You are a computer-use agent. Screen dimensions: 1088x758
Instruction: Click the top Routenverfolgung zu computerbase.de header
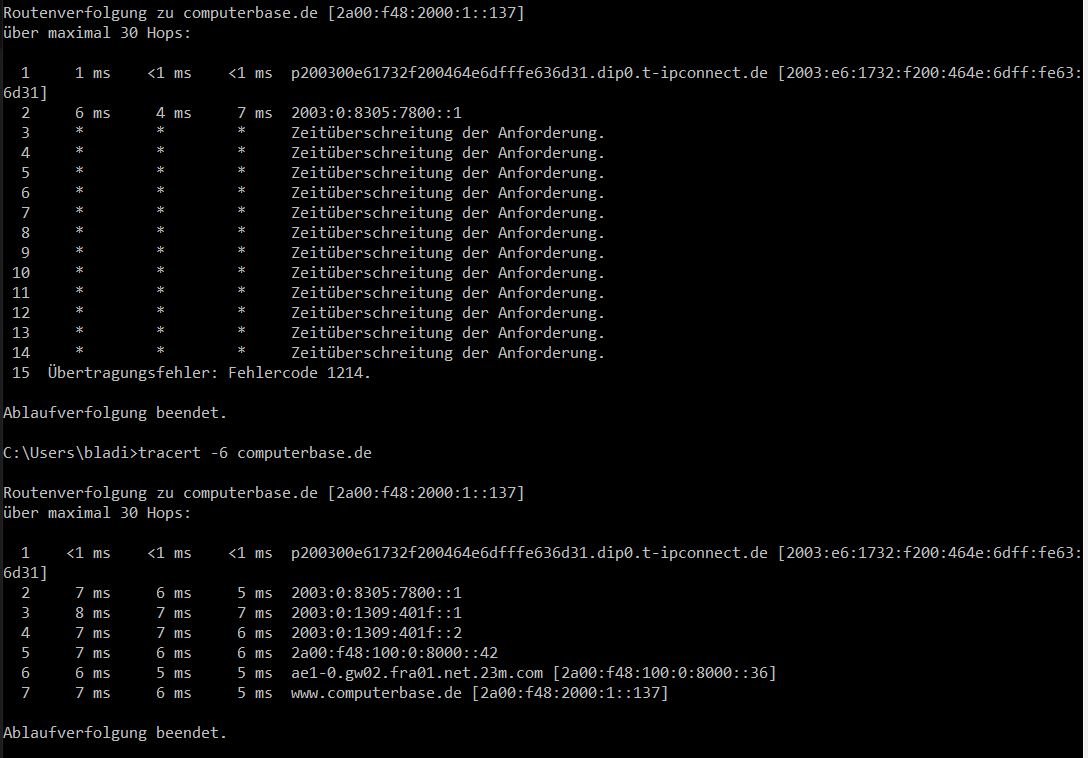click(264, 12)
